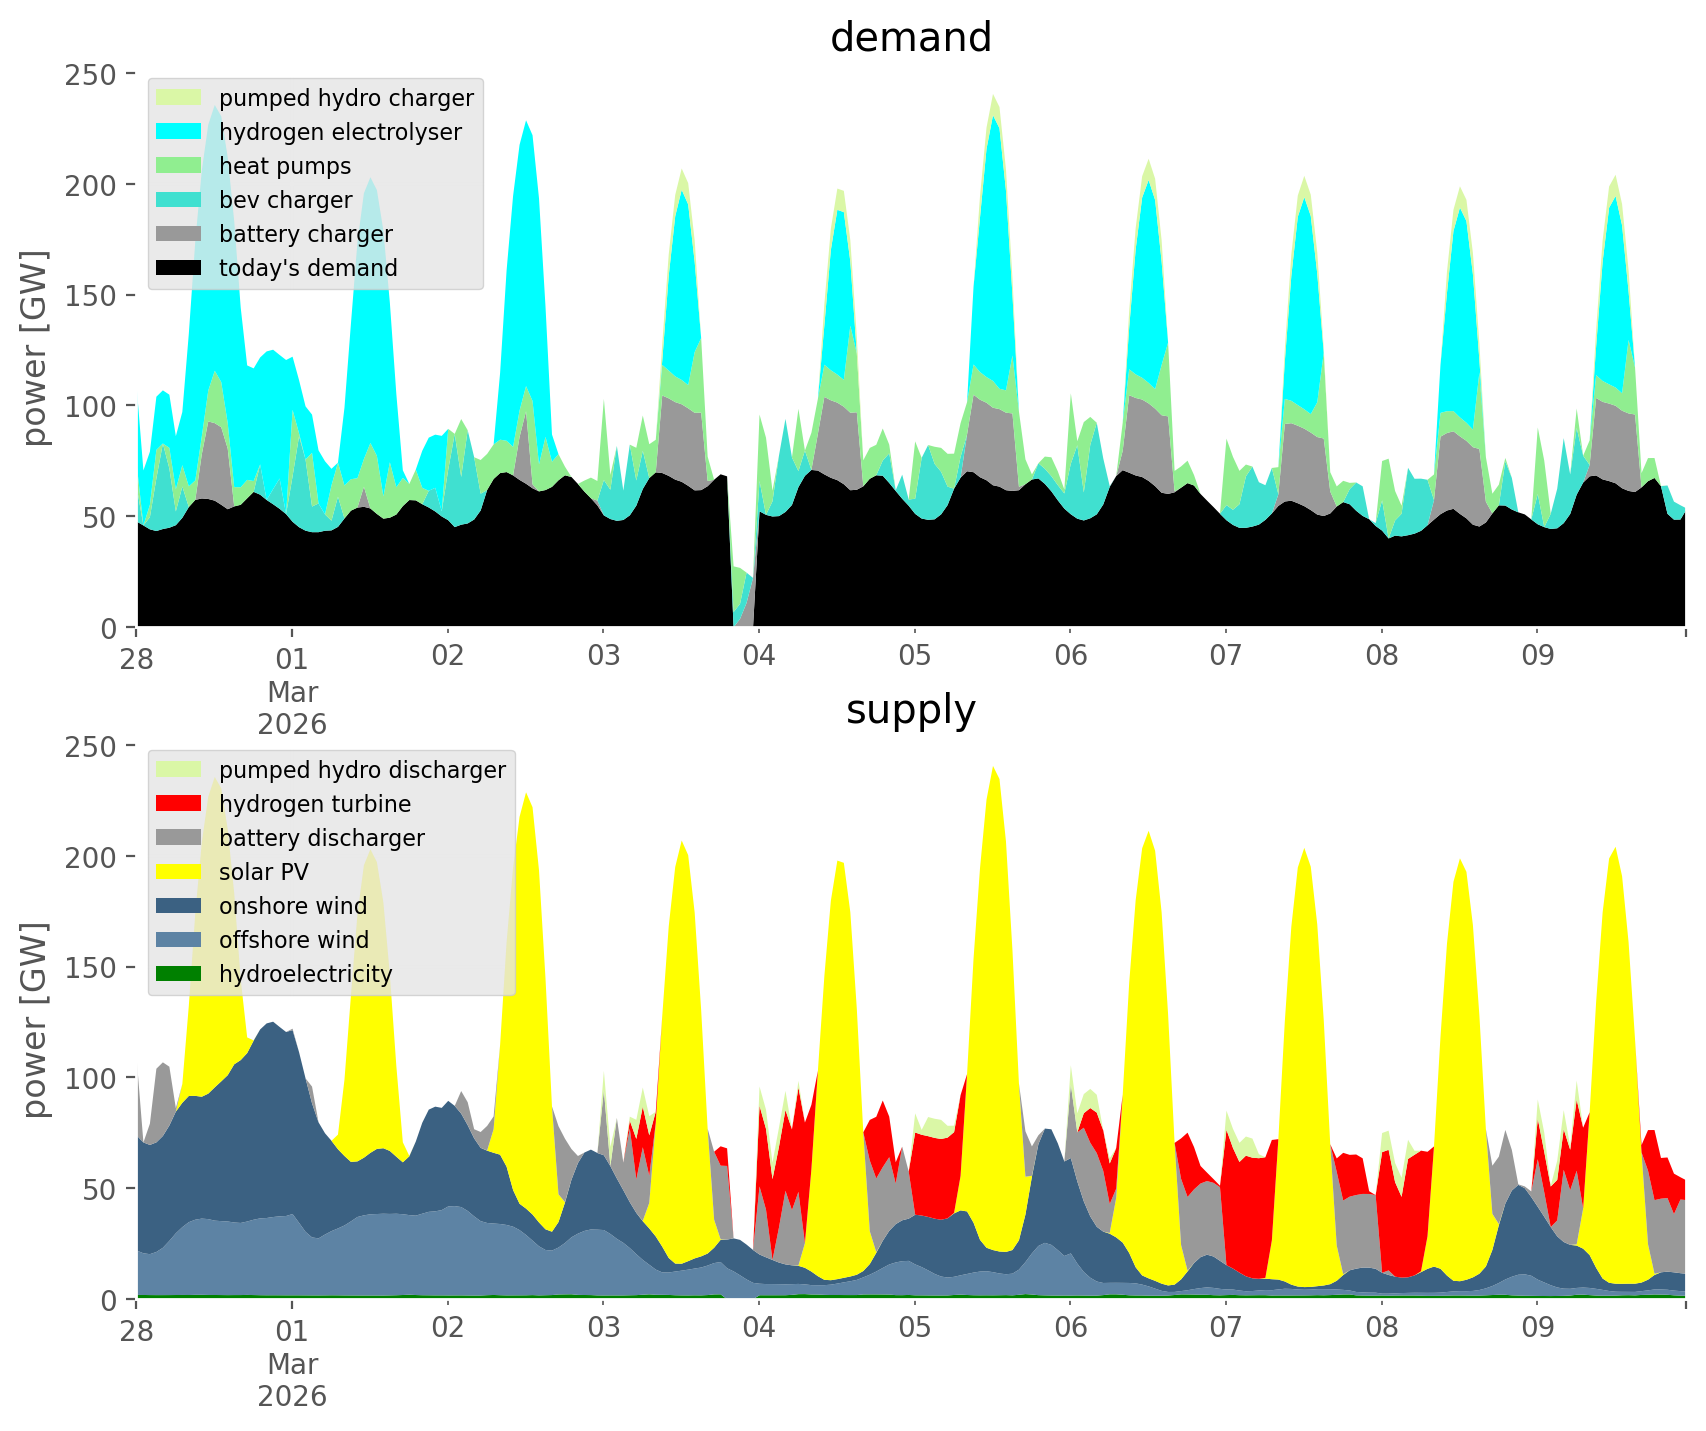Click the 'pumped hydro charger' legend label
1706x1431 pixels.
(346, 98)
